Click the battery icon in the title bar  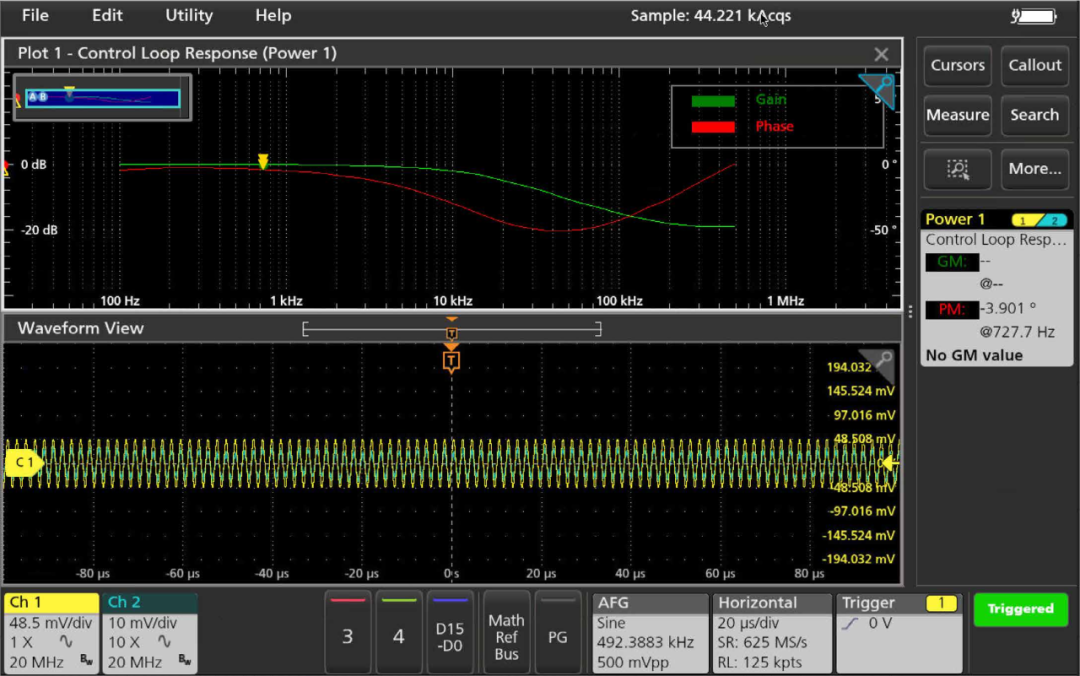coord(1032,15)
